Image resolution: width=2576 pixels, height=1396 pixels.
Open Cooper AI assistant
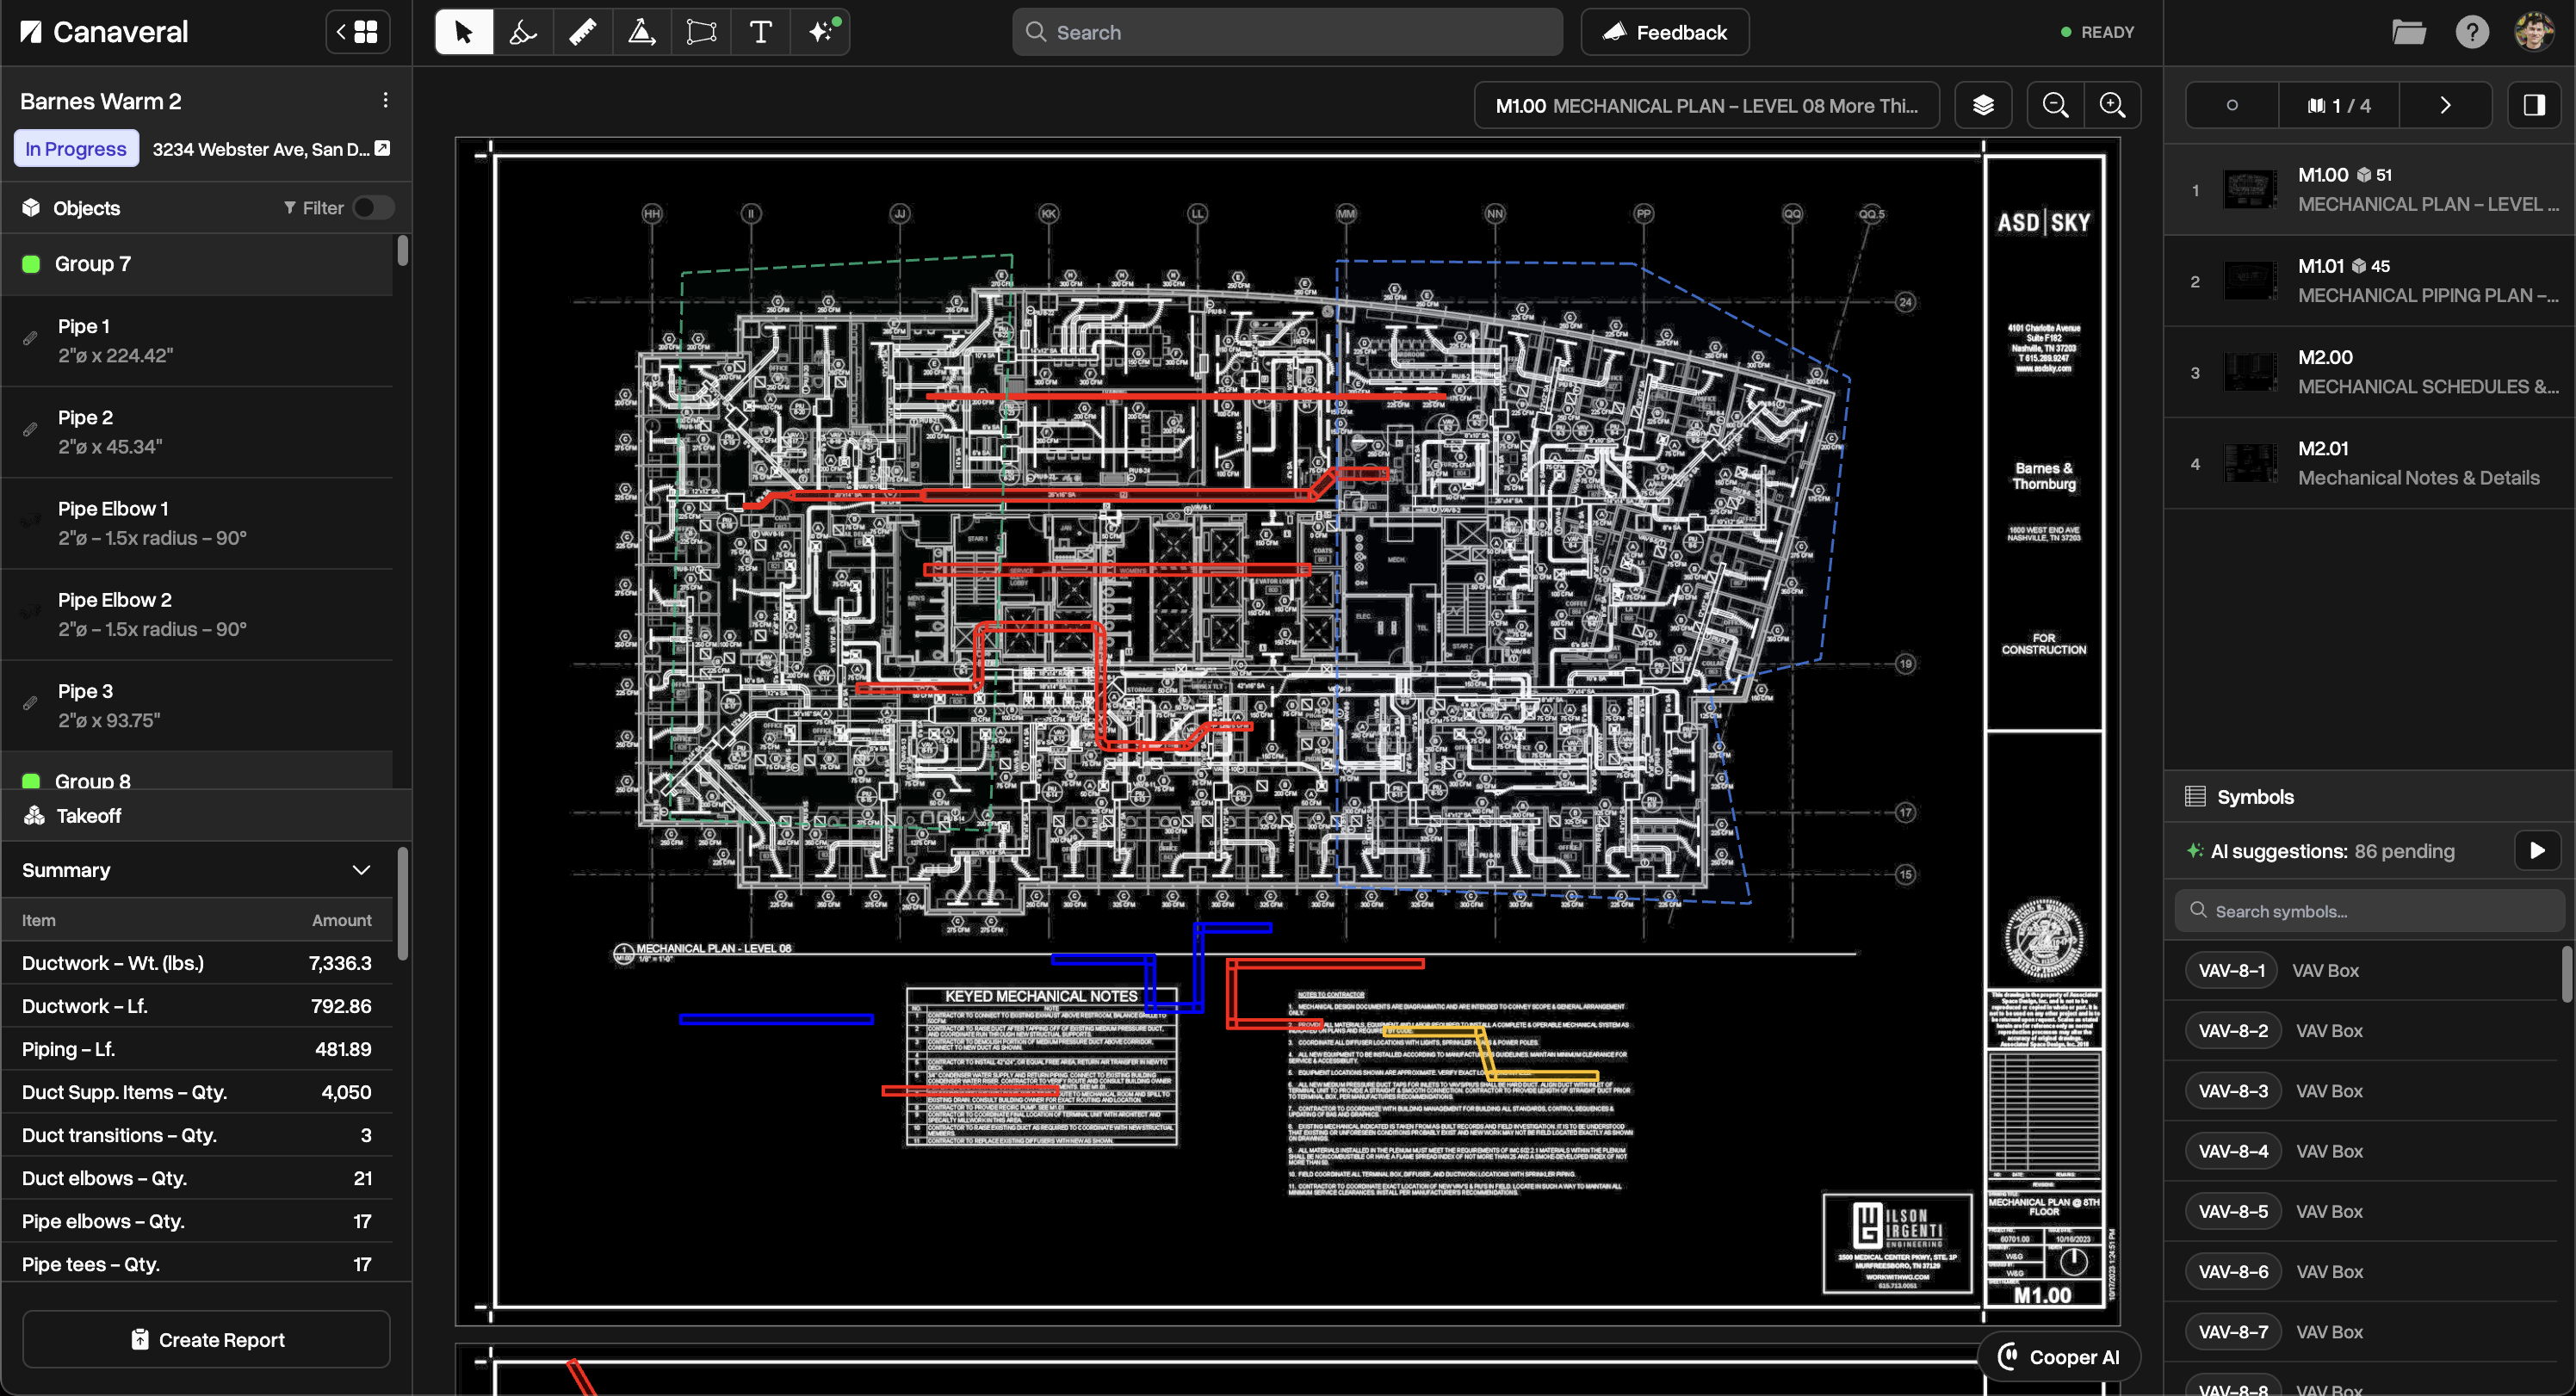pos(2059,1358)
